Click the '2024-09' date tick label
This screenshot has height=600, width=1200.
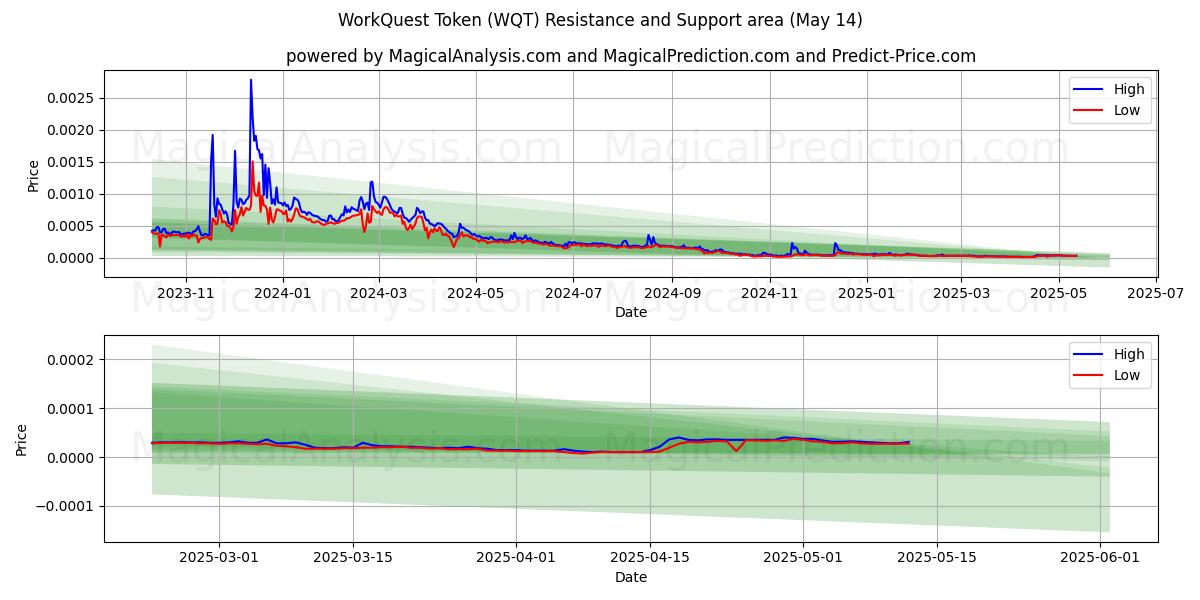click(671, 293)
